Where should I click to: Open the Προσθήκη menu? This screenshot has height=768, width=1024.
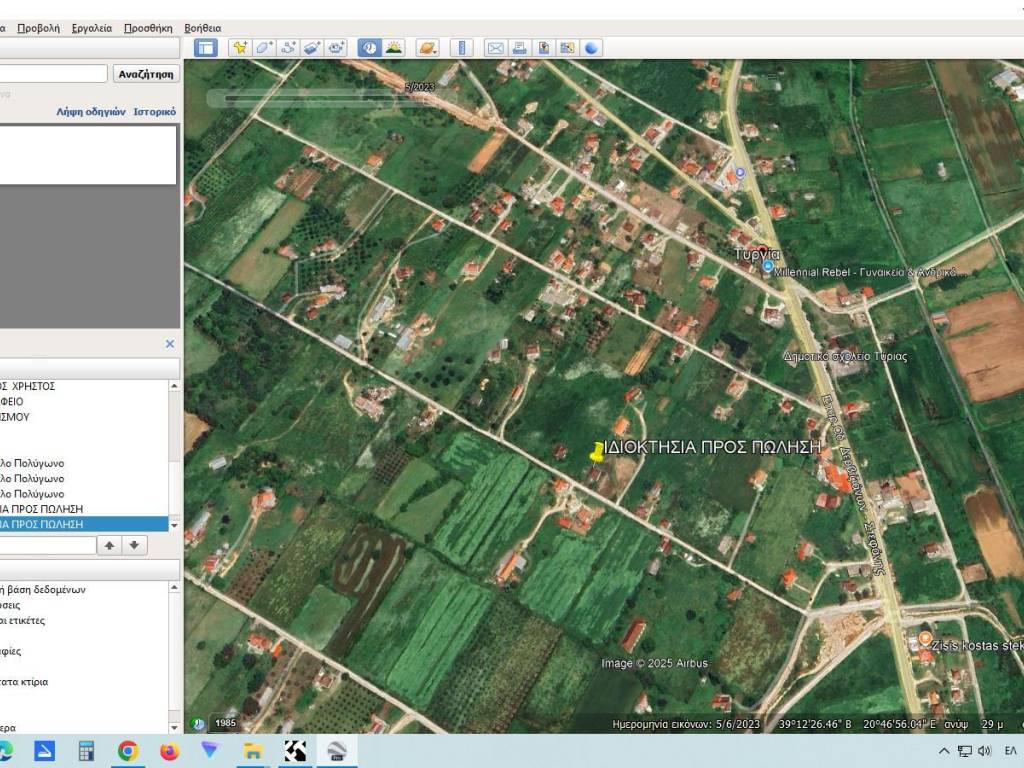click(148, 28)
